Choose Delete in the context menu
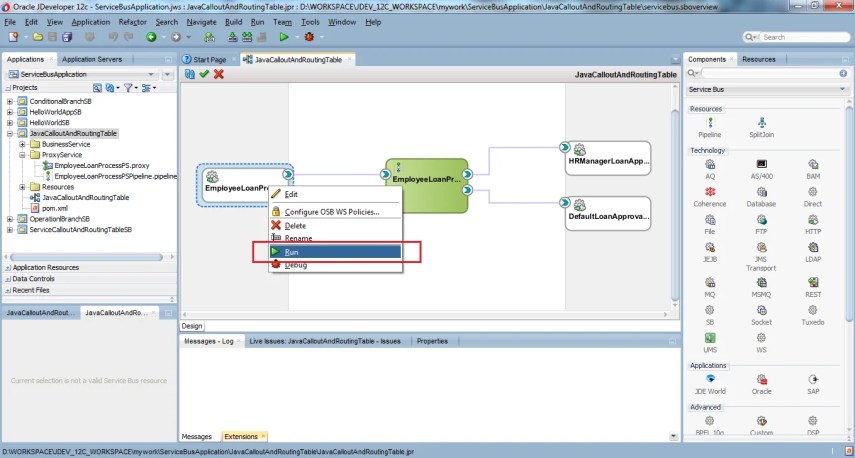The image size is (855, 458). coord(335,226)
